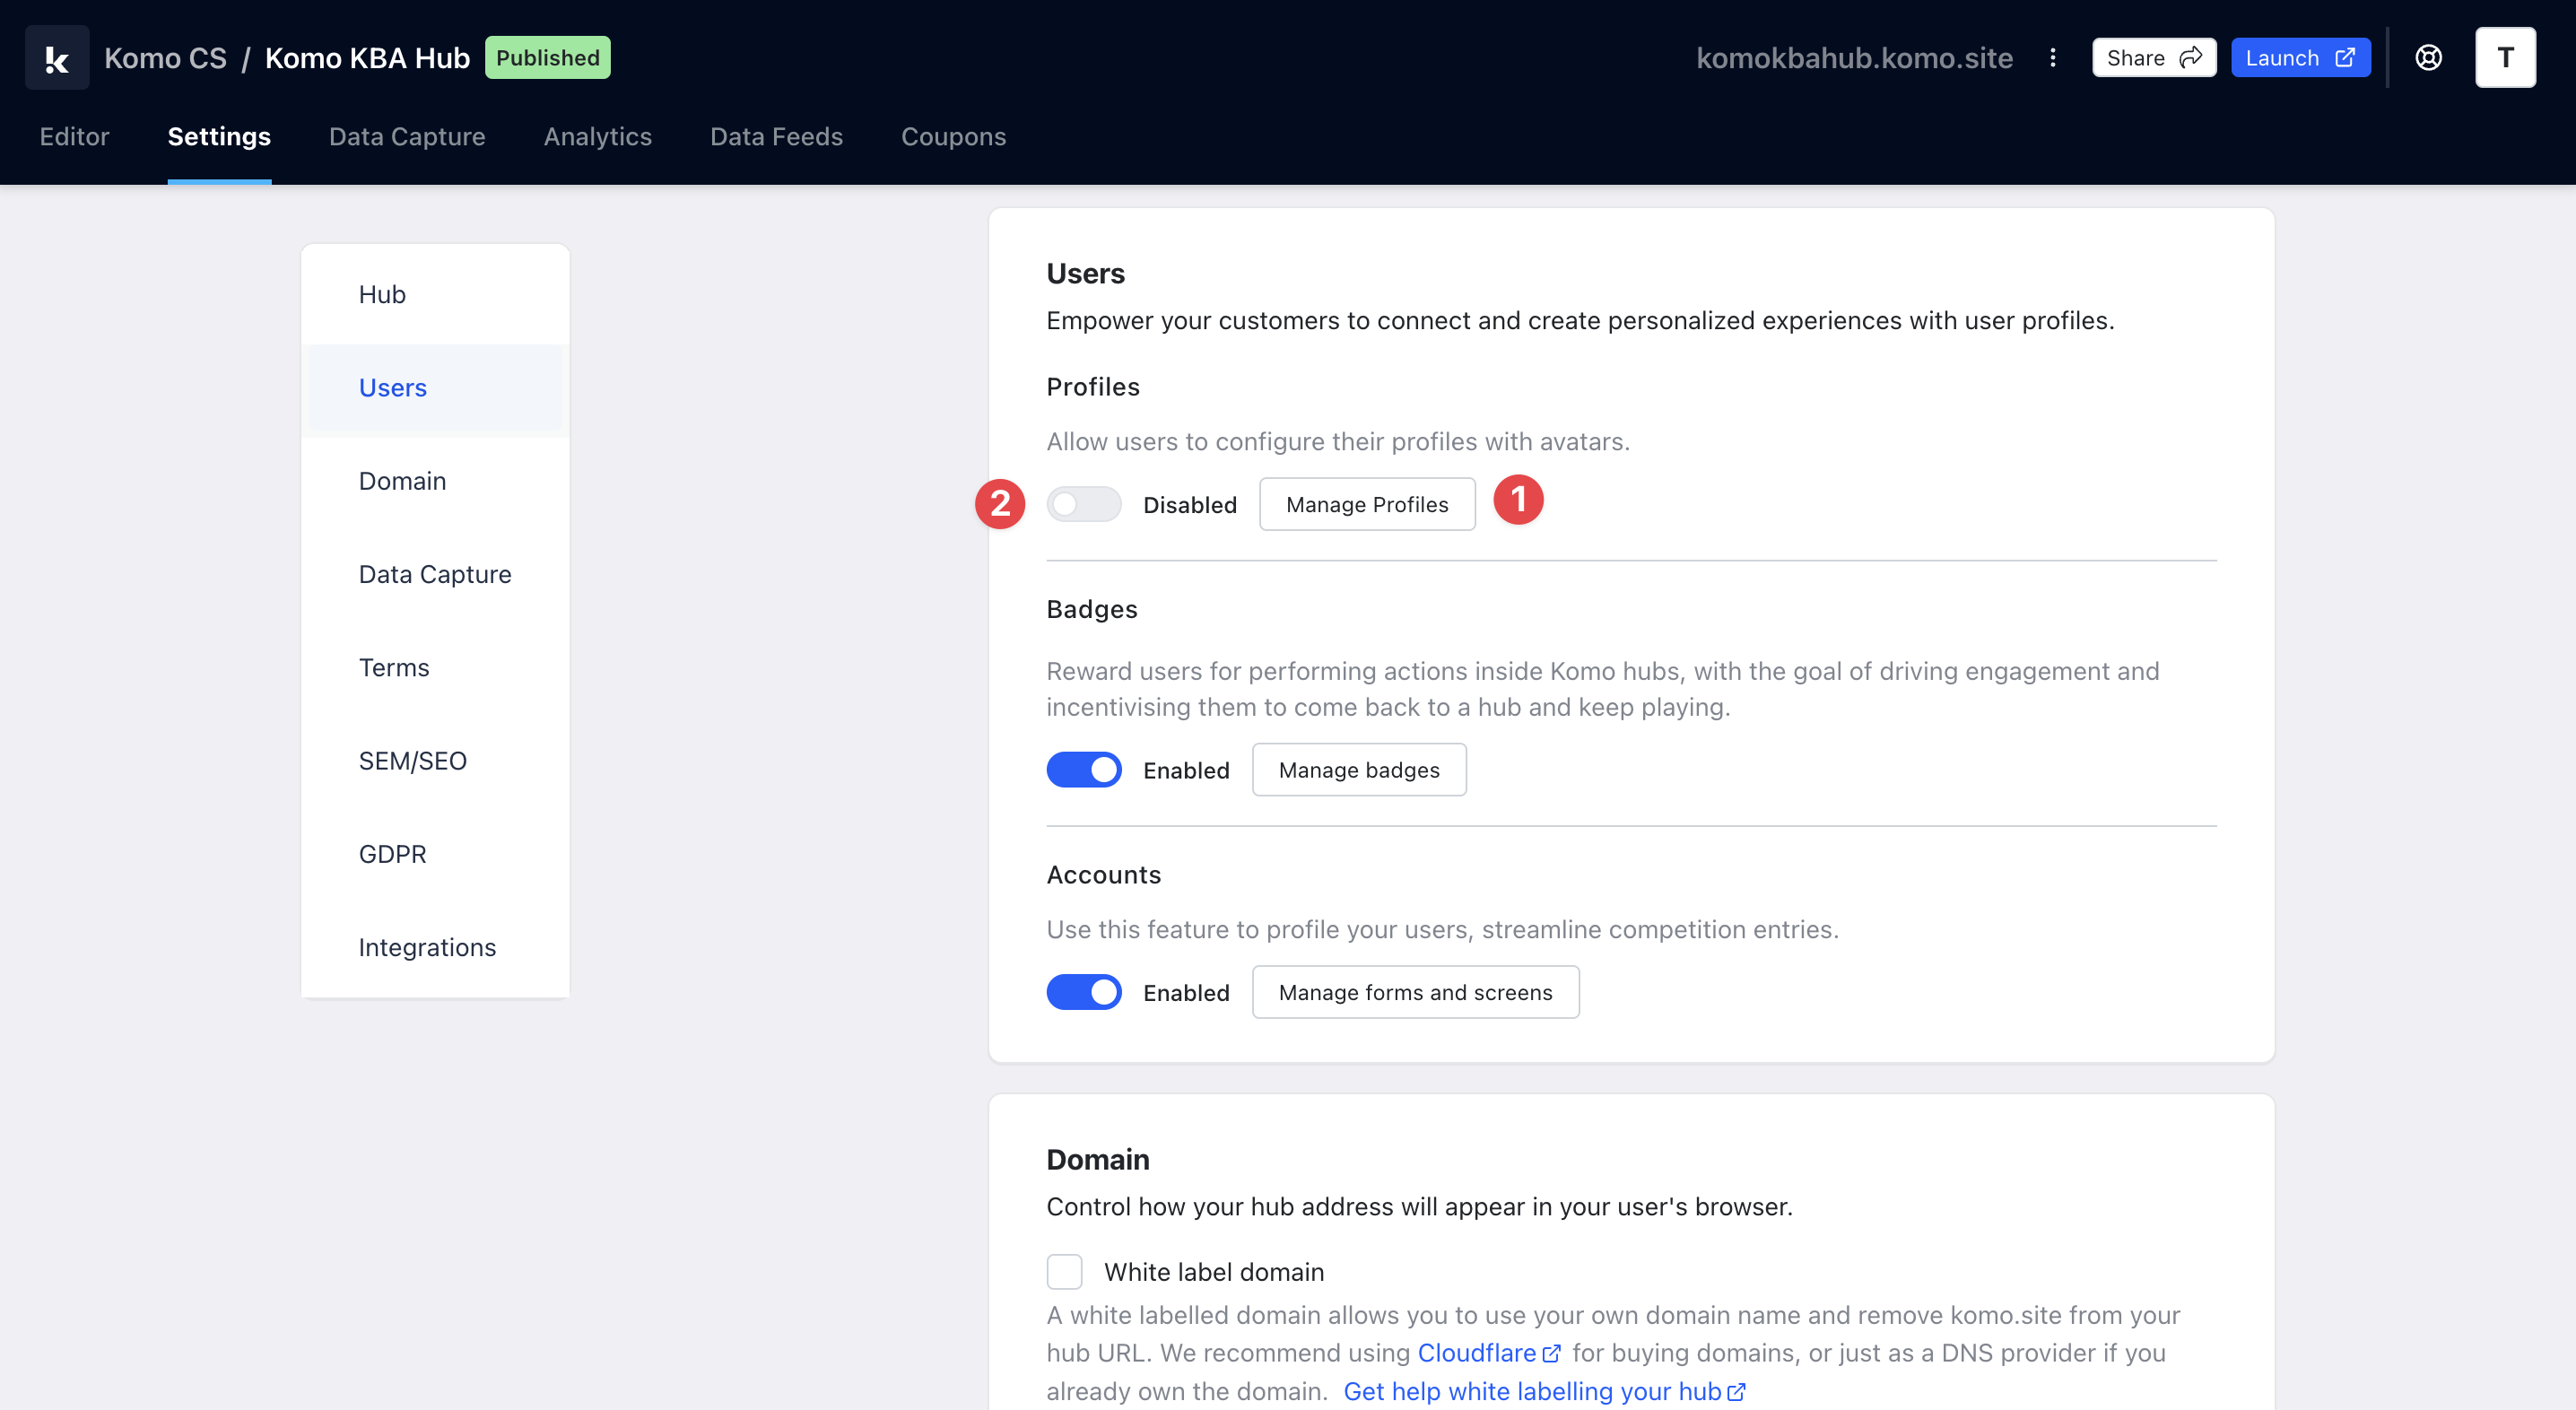Select GDPR in the settings sidebar
The width and height of the screenshot is (2576, 1410).
click(x=392, y=854)
